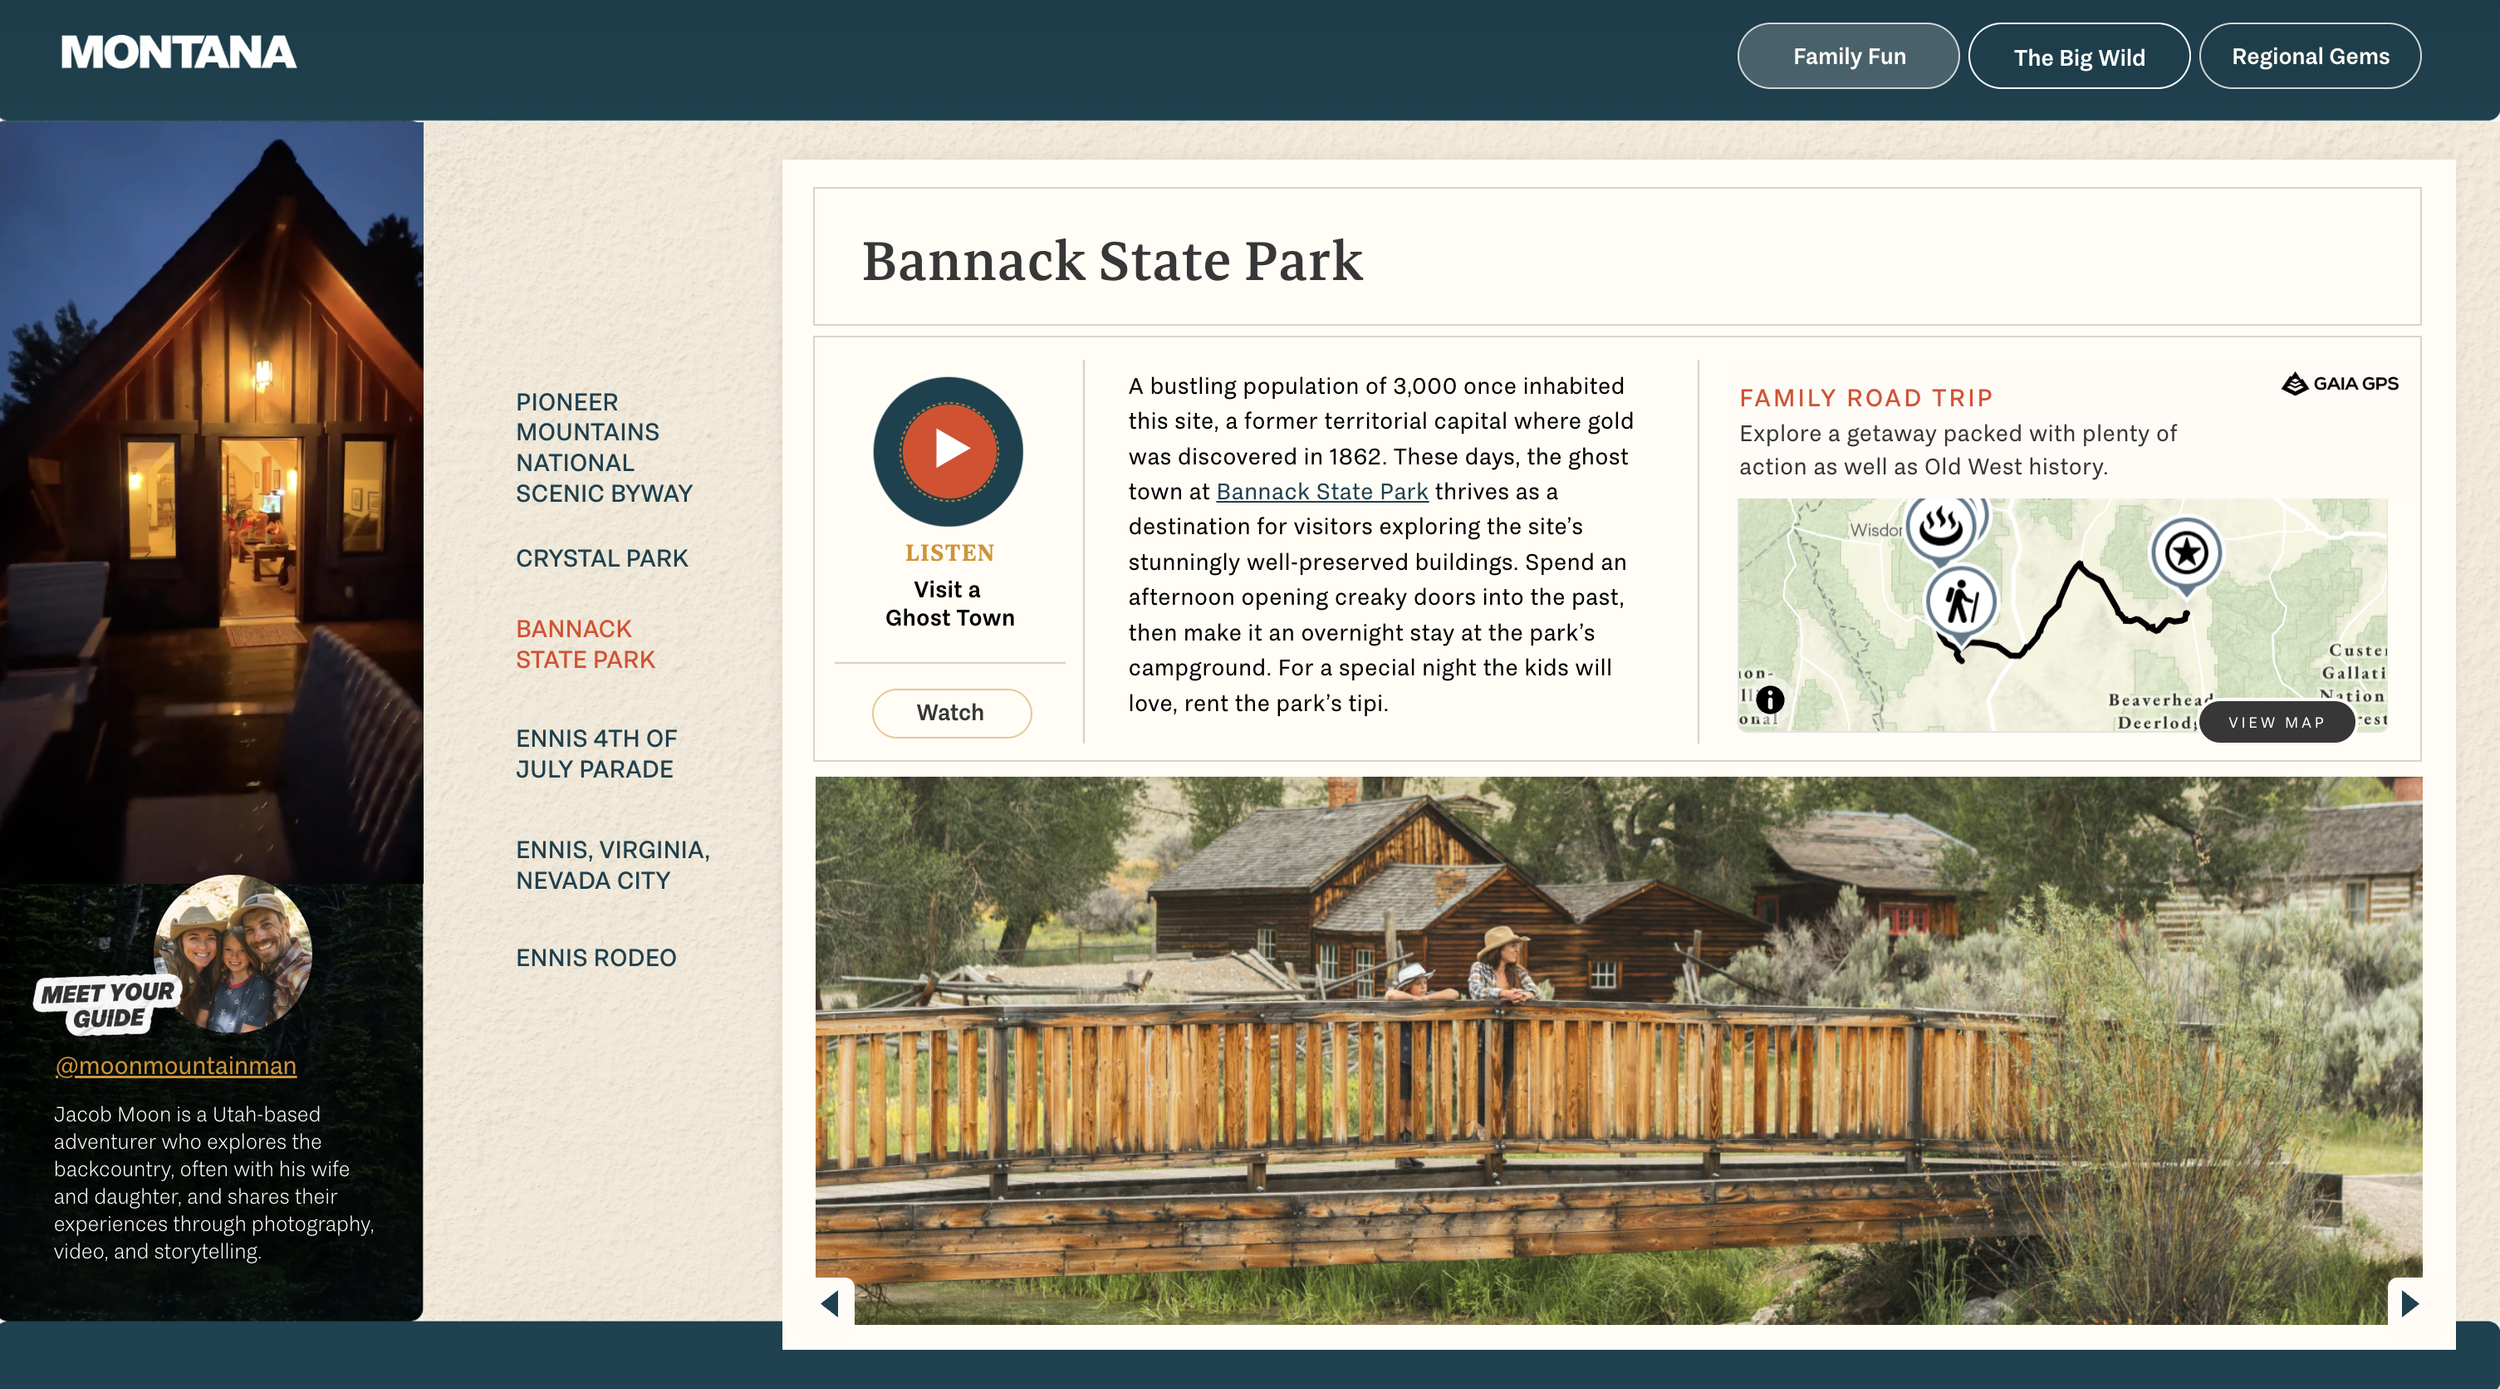Click the guide family photo thumbnail

pos(233,953)
